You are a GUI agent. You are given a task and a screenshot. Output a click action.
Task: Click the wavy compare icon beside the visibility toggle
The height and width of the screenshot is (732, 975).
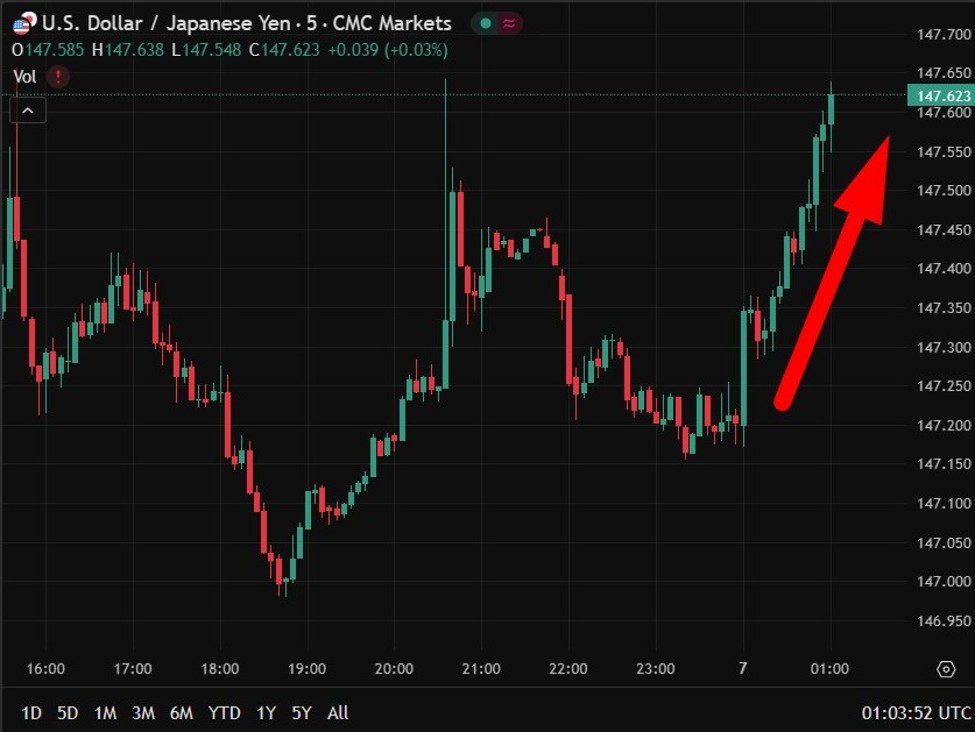click(x=507, y=22)
